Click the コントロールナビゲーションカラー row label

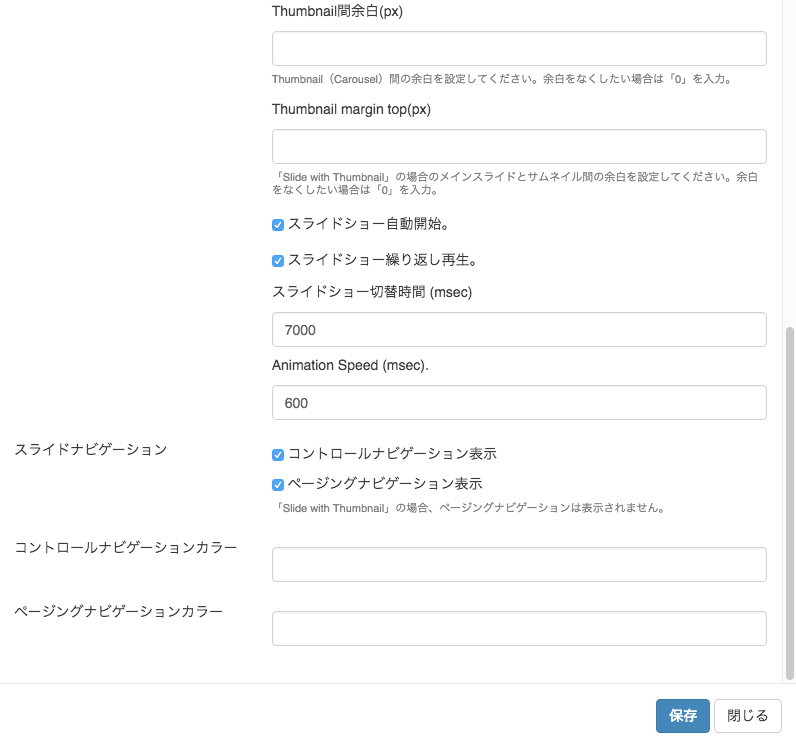(126, 548)
